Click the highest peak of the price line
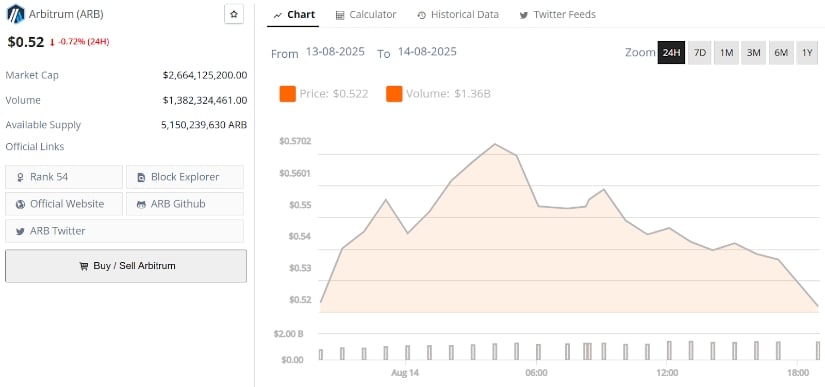Image resolution: width=825 pixels, height=387 pixels. pos(495,144)
